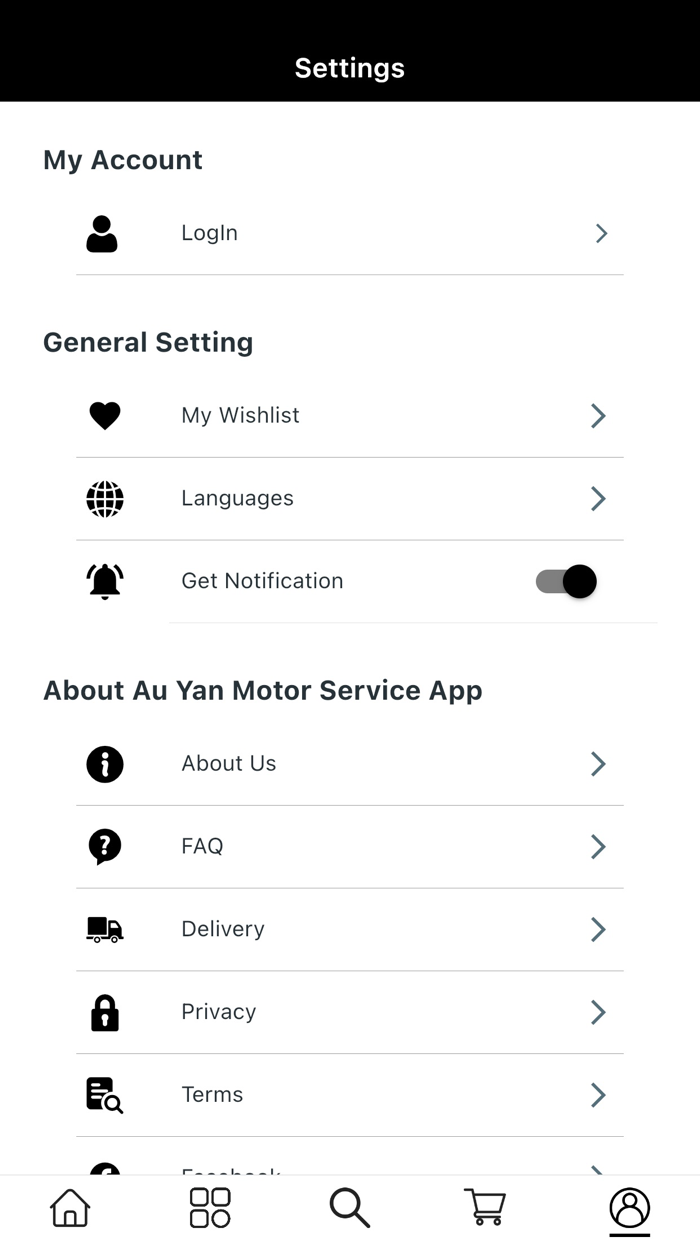The image size is (700, 1244).
Task: Open My Wishlist via its chevron arrow
Action: 597,415
